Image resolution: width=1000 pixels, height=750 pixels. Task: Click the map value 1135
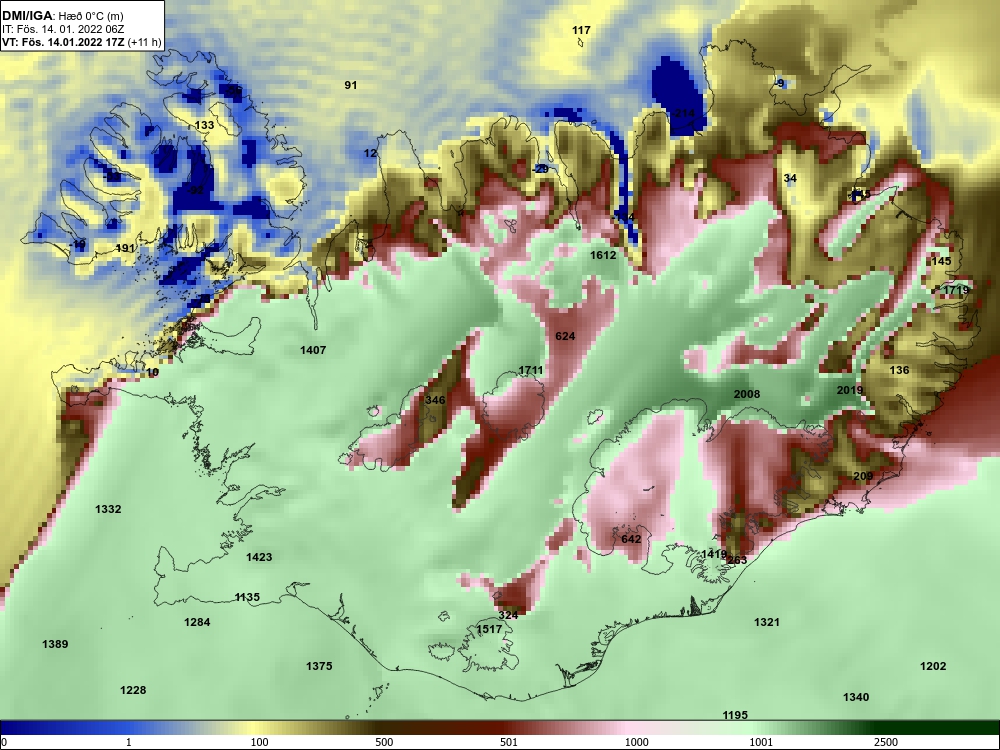tap(247, 598)
